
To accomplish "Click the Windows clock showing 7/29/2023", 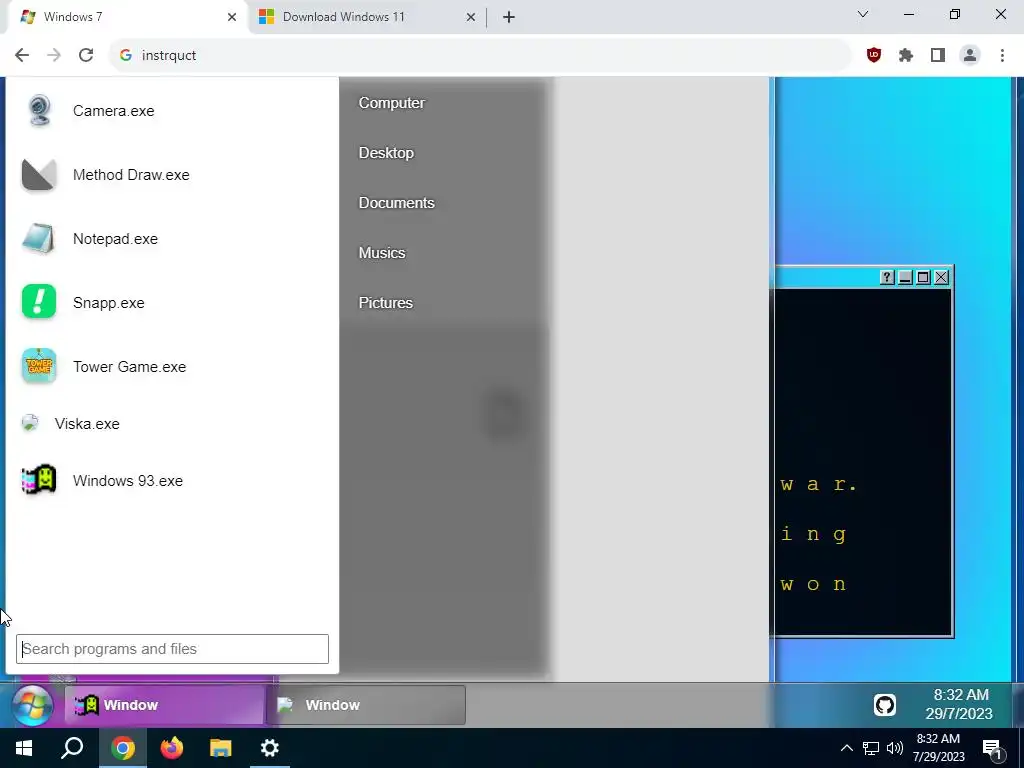I will [x=938, y=748].
